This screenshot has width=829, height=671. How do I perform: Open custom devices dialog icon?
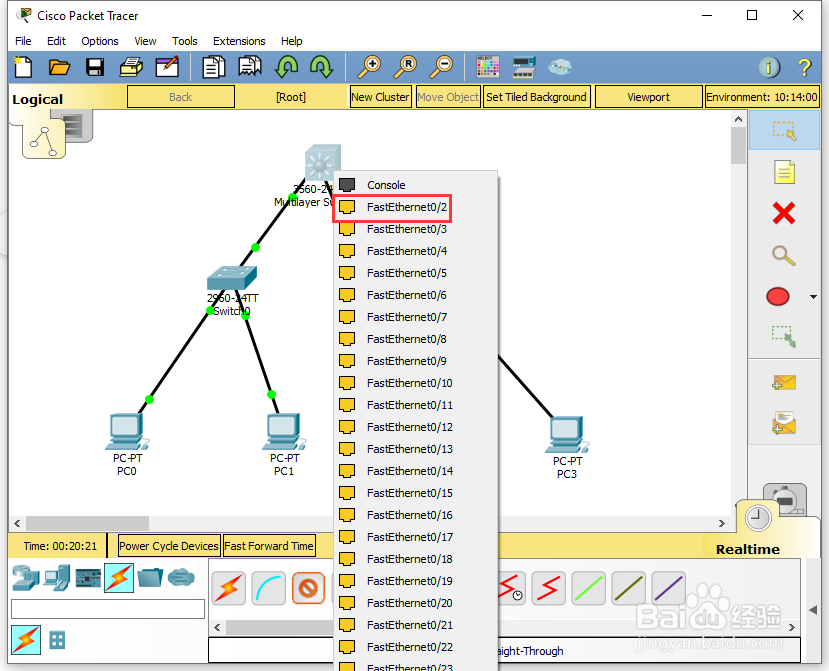coord(524,67)
